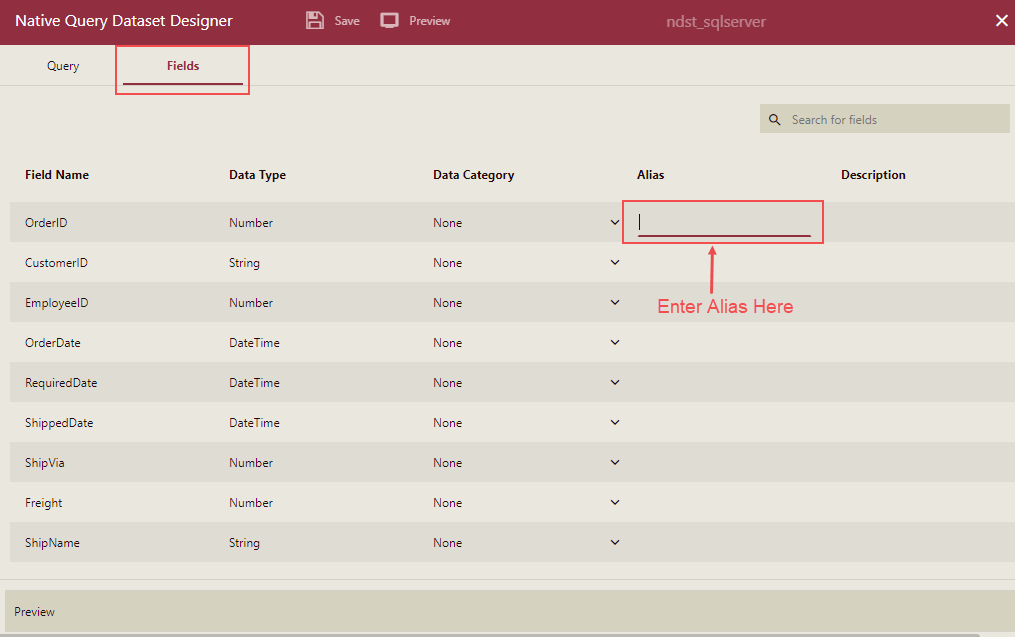Save the dataset using the Save icon
This screenshot has width=1015, height=637.
point(314,20)
